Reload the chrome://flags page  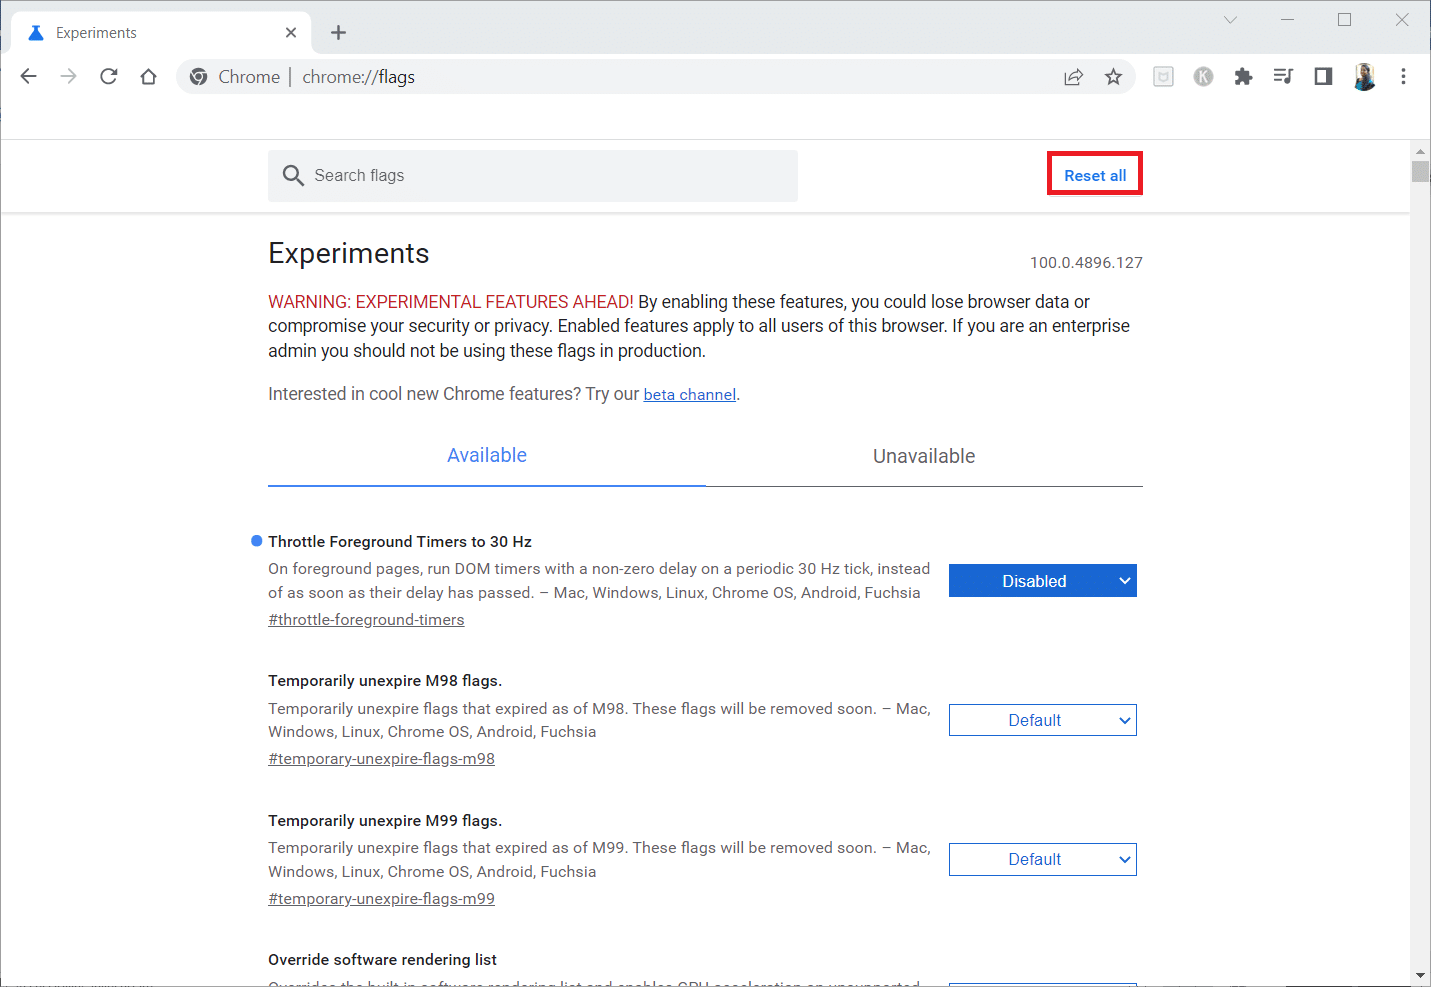(109, 77)
